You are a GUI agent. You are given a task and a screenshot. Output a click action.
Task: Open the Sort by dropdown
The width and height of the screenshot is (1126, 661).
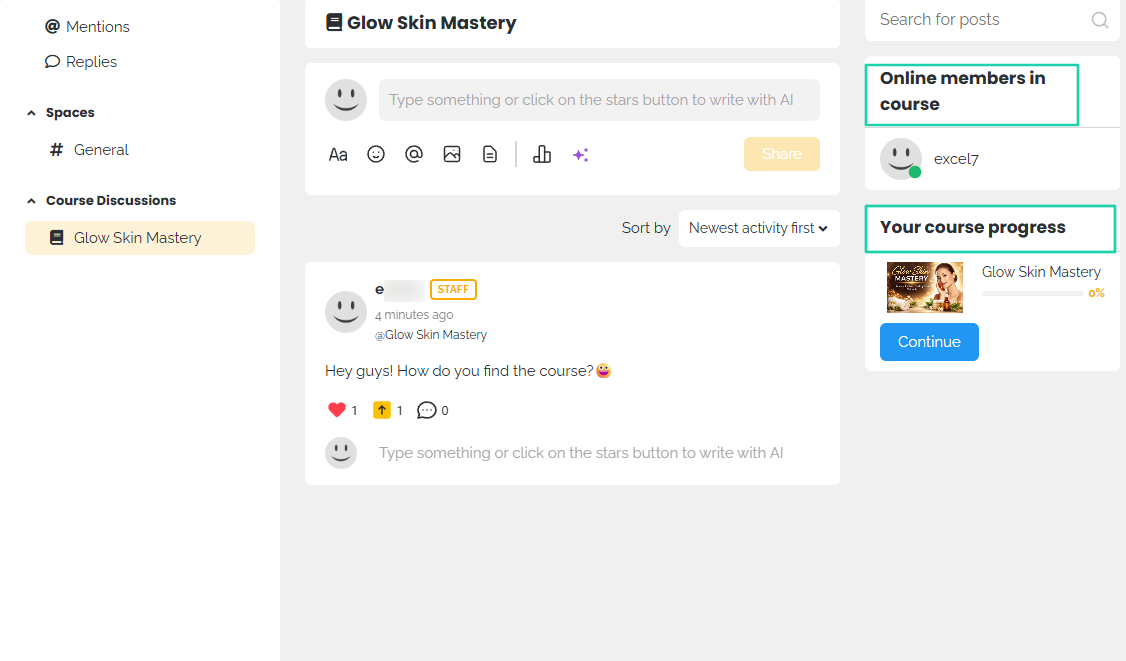(759, 228)
